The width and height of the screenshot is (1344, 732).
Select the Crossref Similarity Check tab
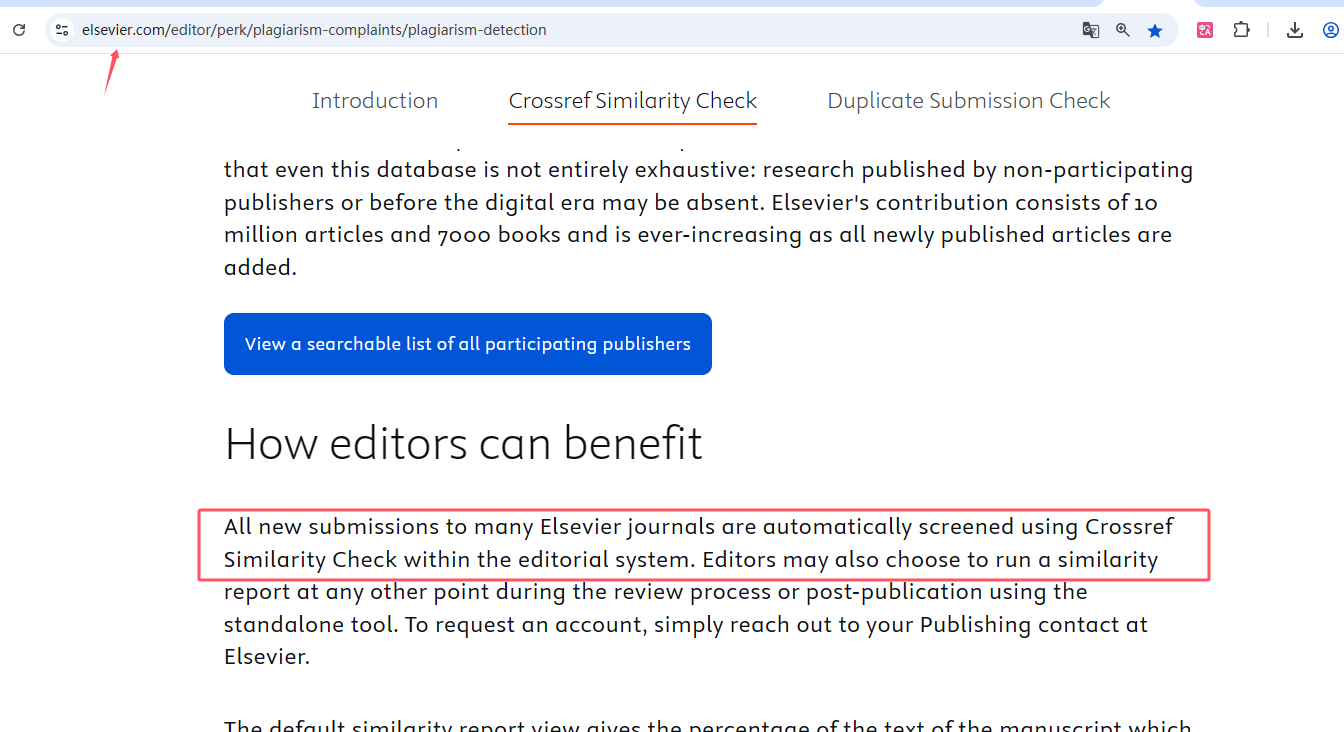(x=633, y=101)
